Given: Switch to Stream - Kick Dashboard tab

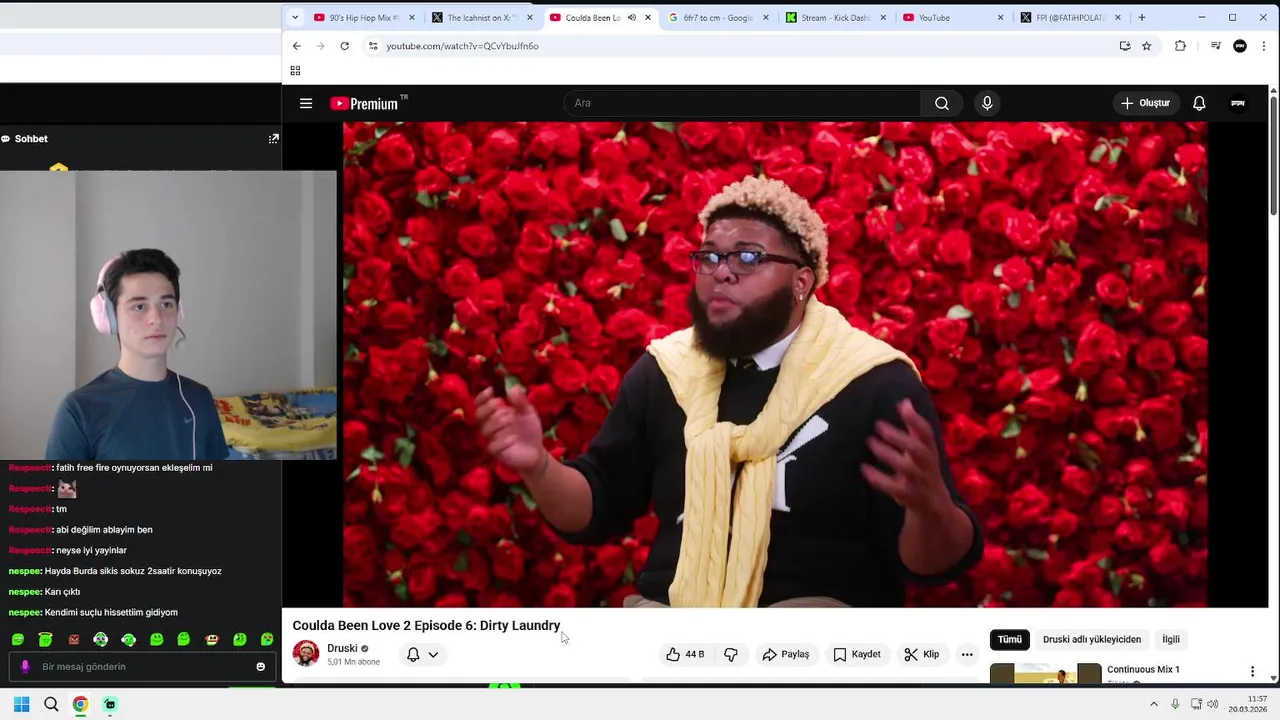Looking at the screenshot, I should tap(836, 17).
